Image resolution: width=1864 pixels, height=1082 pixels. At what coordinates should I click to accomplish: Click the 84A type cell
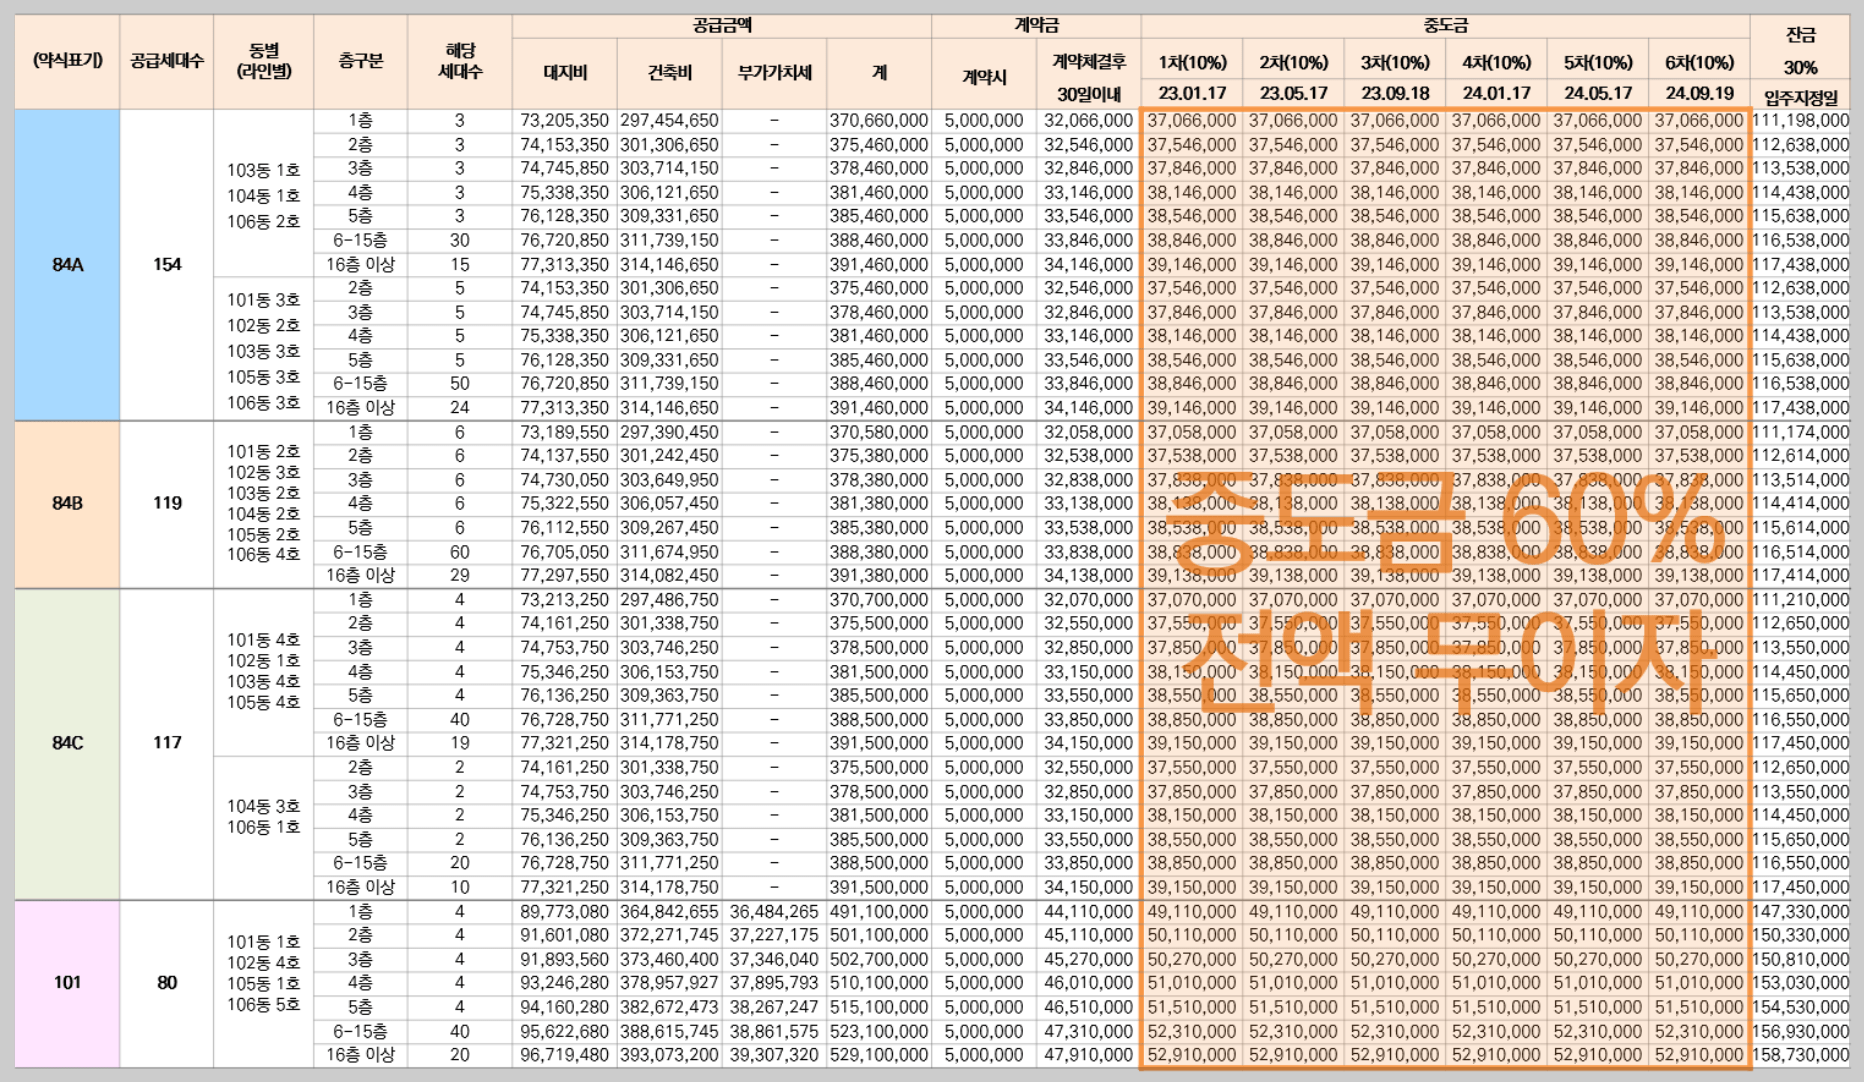point(67,265)
